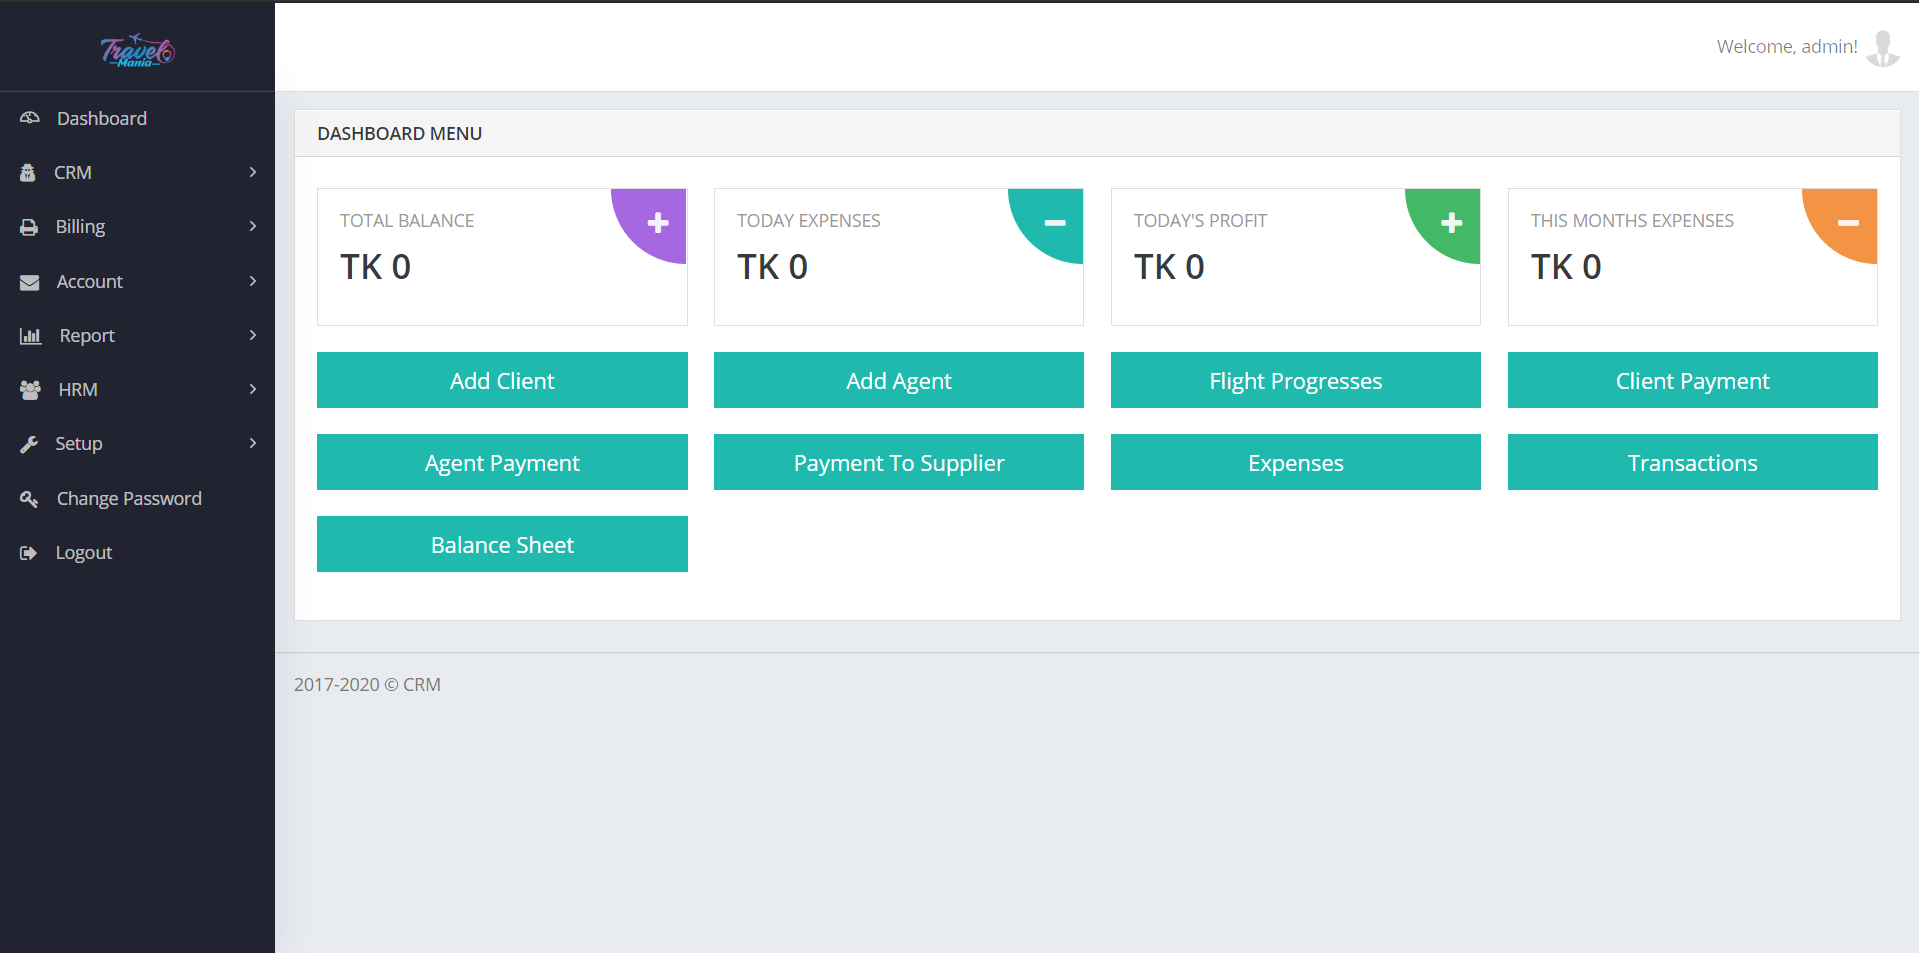Open the Setup sidebar menu
Viewport: 1919px width, 953px height.
79,444
